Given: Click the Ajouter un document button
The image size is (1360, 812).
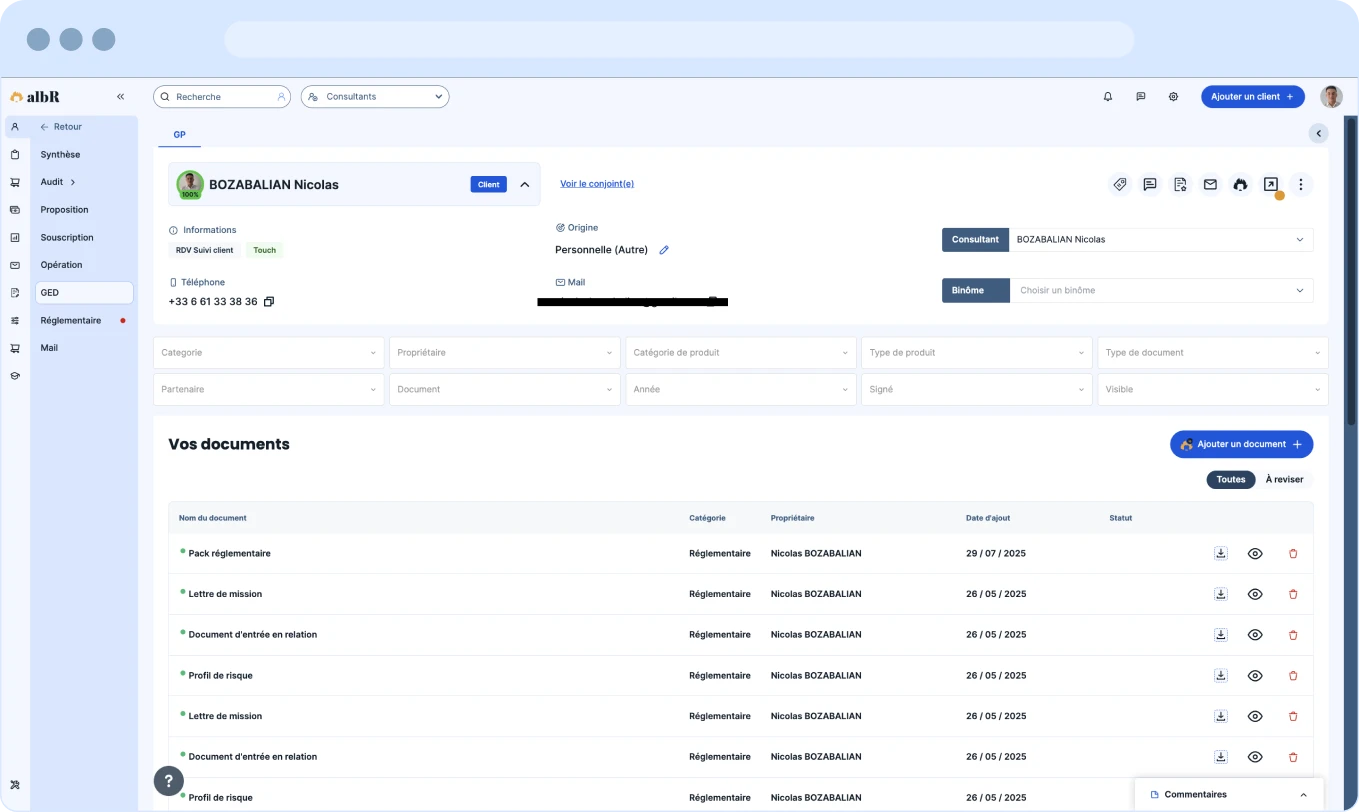Looking at the screenshot, I should (x=1241, y=444).
